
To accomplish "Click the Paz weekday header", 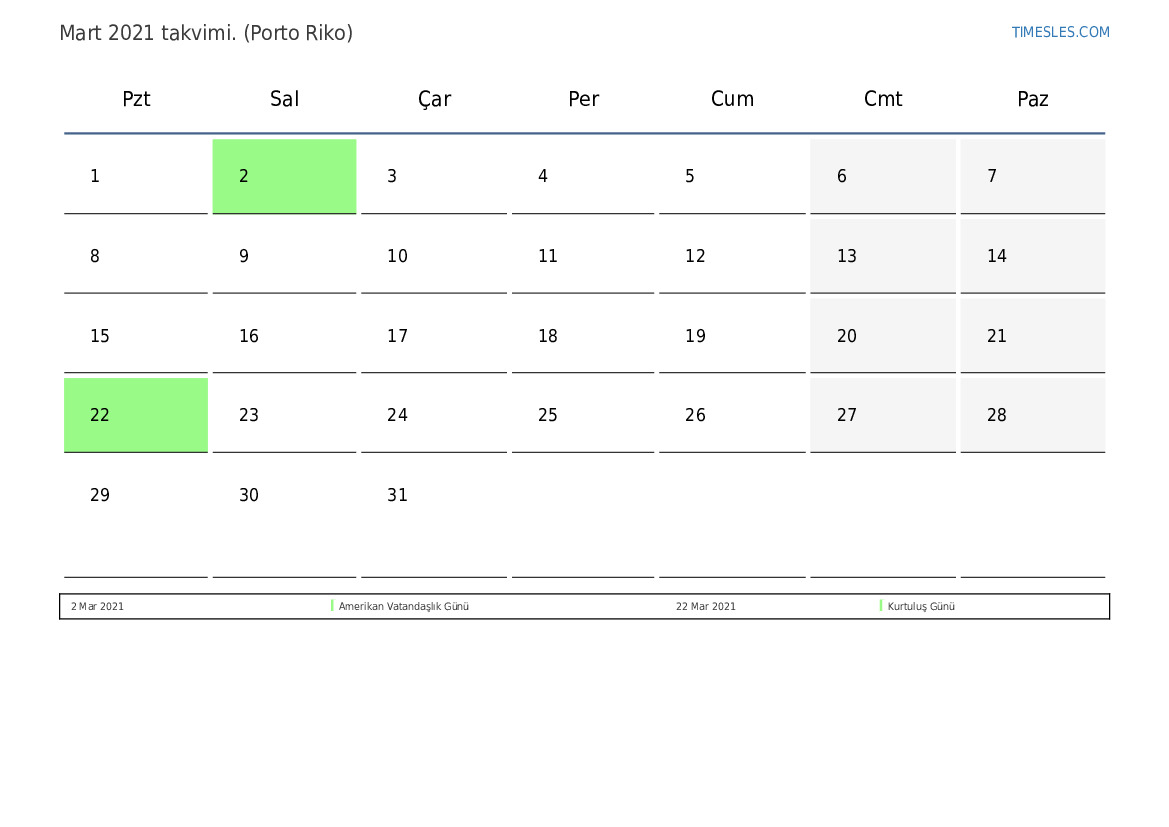I will point(1033,99).
